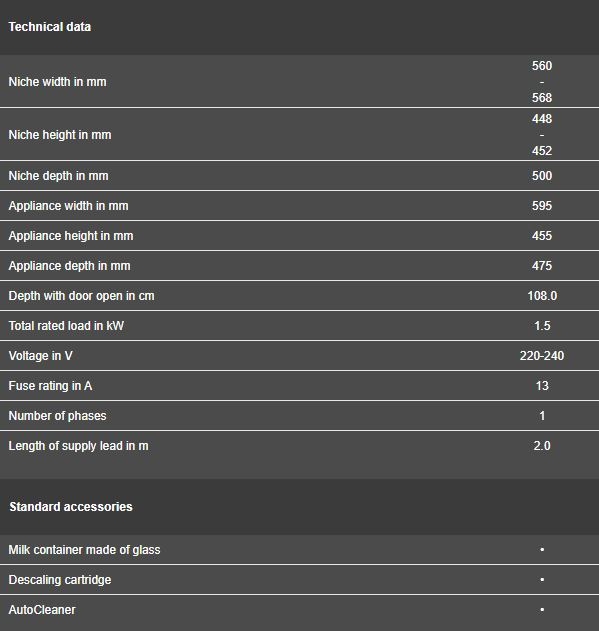
Task: Select the Niche width in mm row
Action: [300, 81]
